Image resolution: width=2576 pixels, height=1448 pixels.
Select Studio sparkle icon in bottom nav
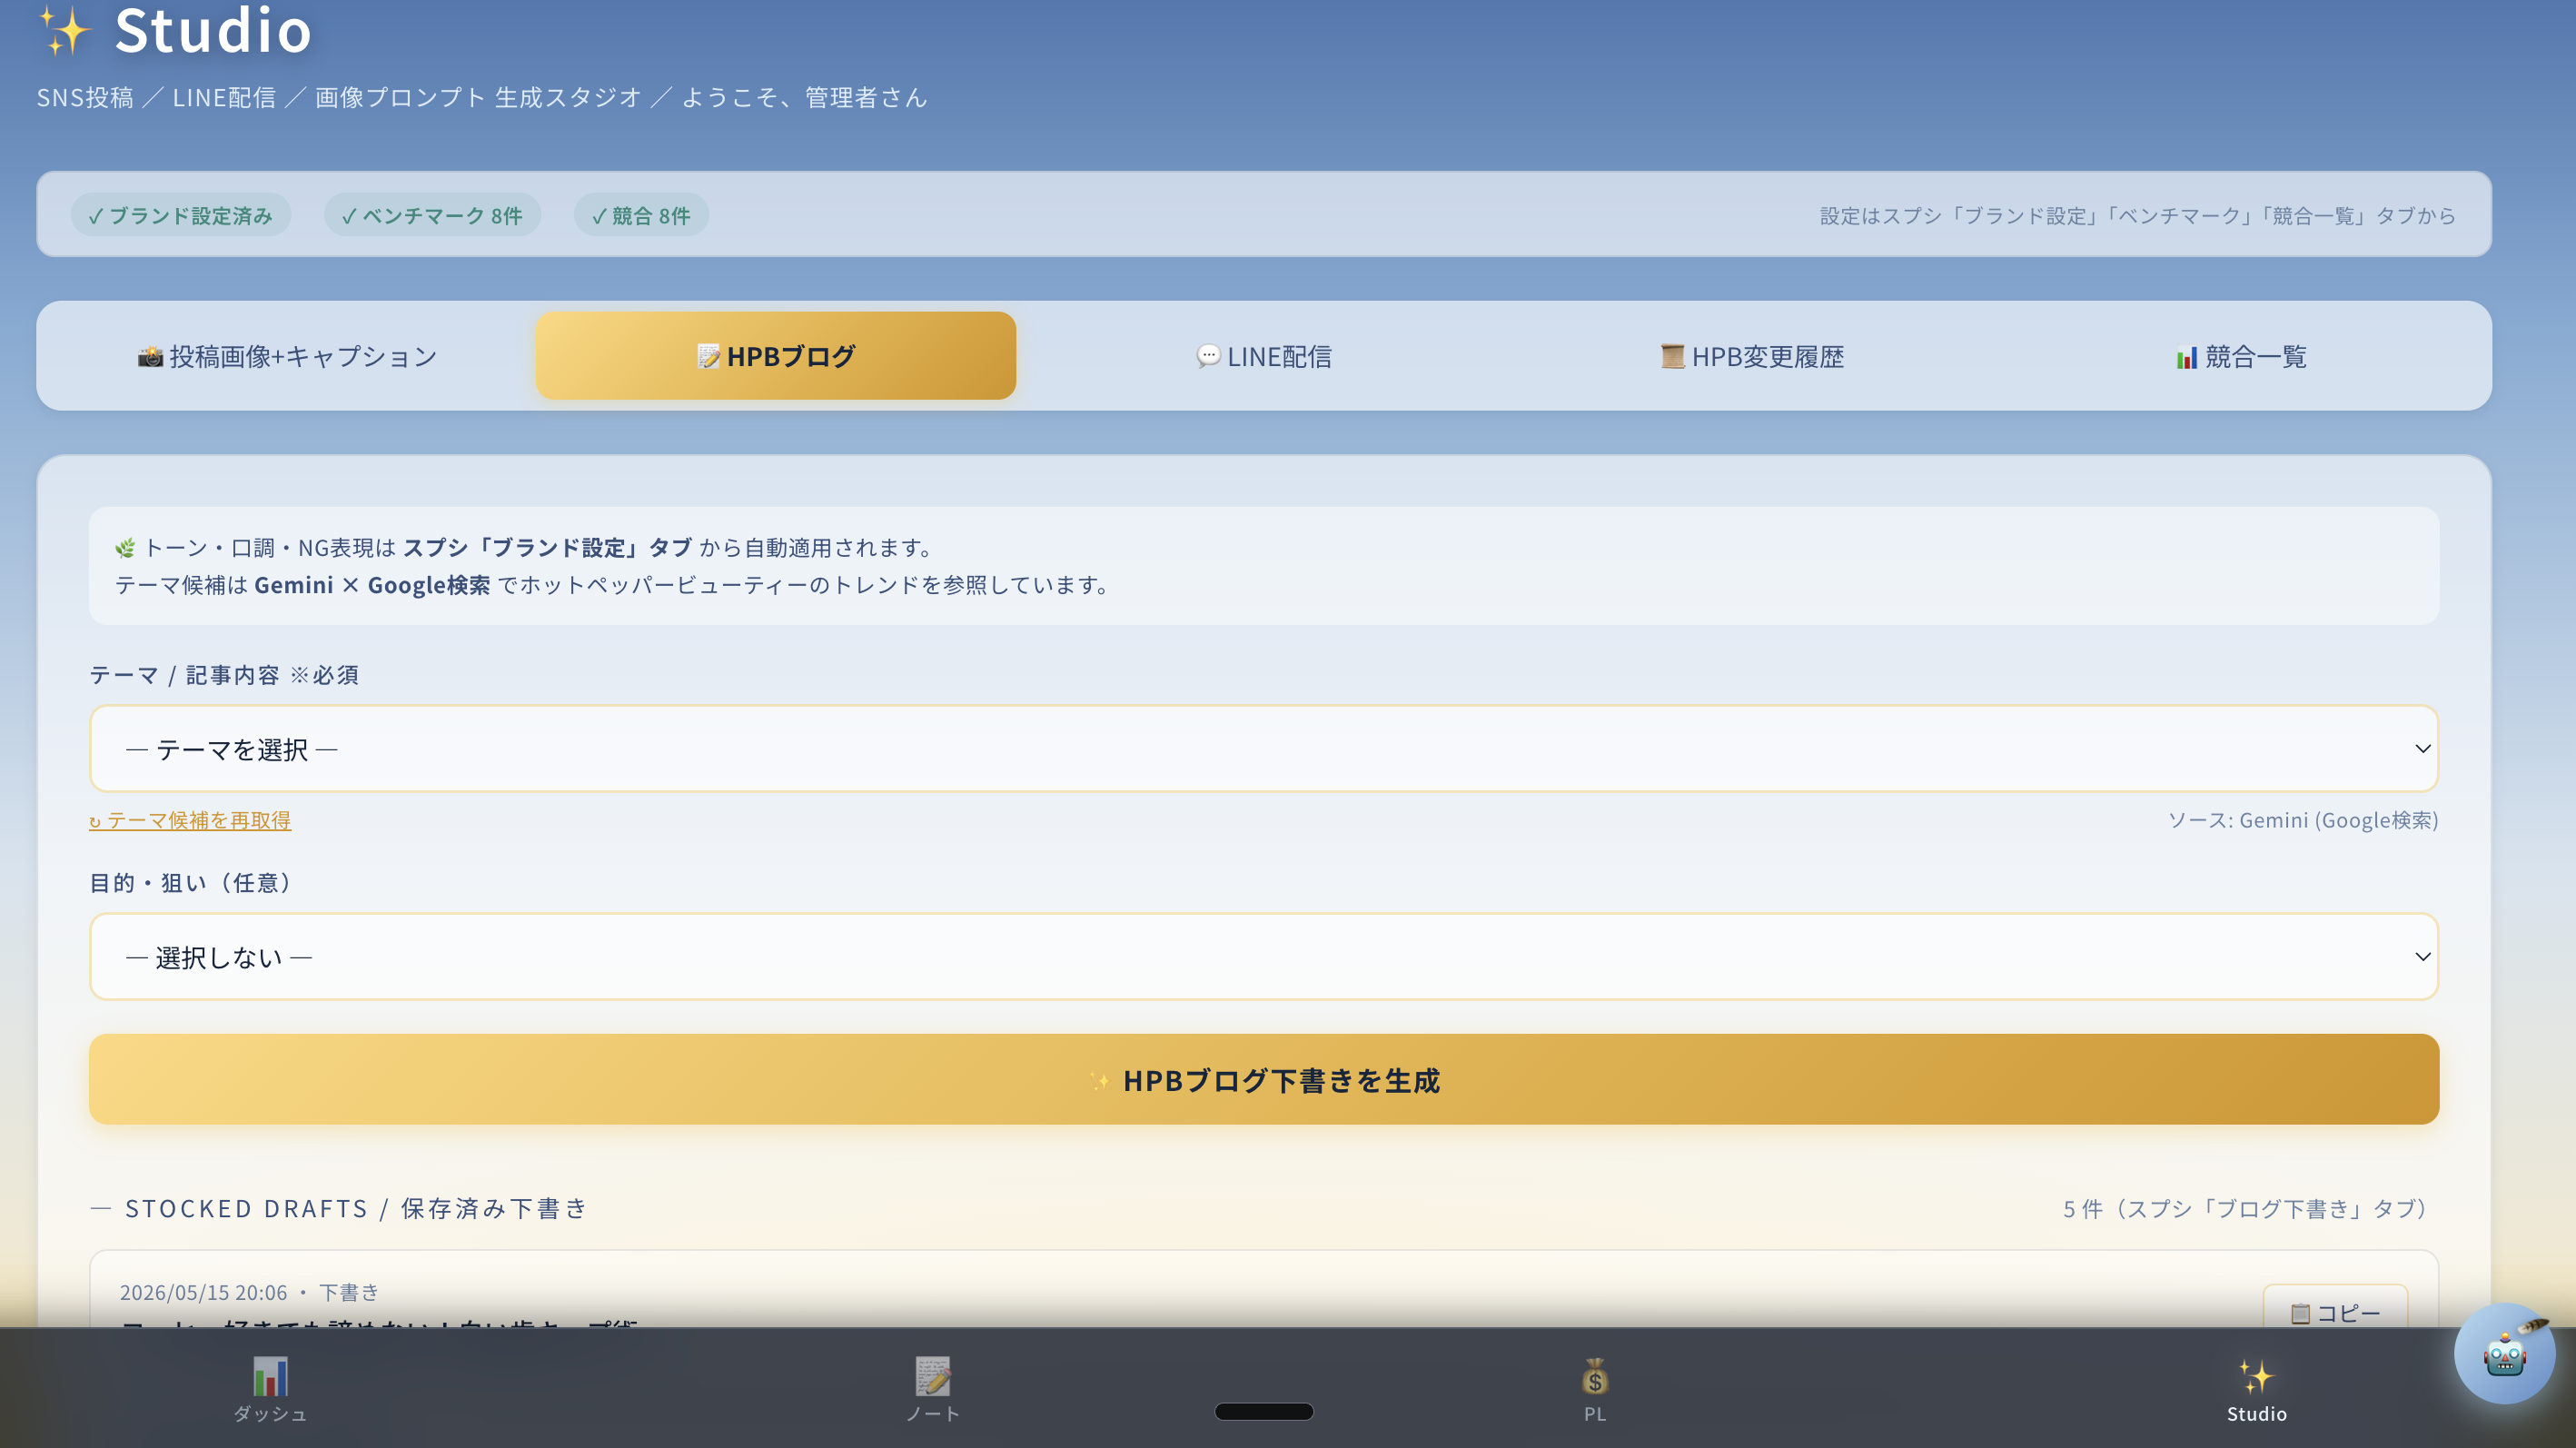2256,1378
